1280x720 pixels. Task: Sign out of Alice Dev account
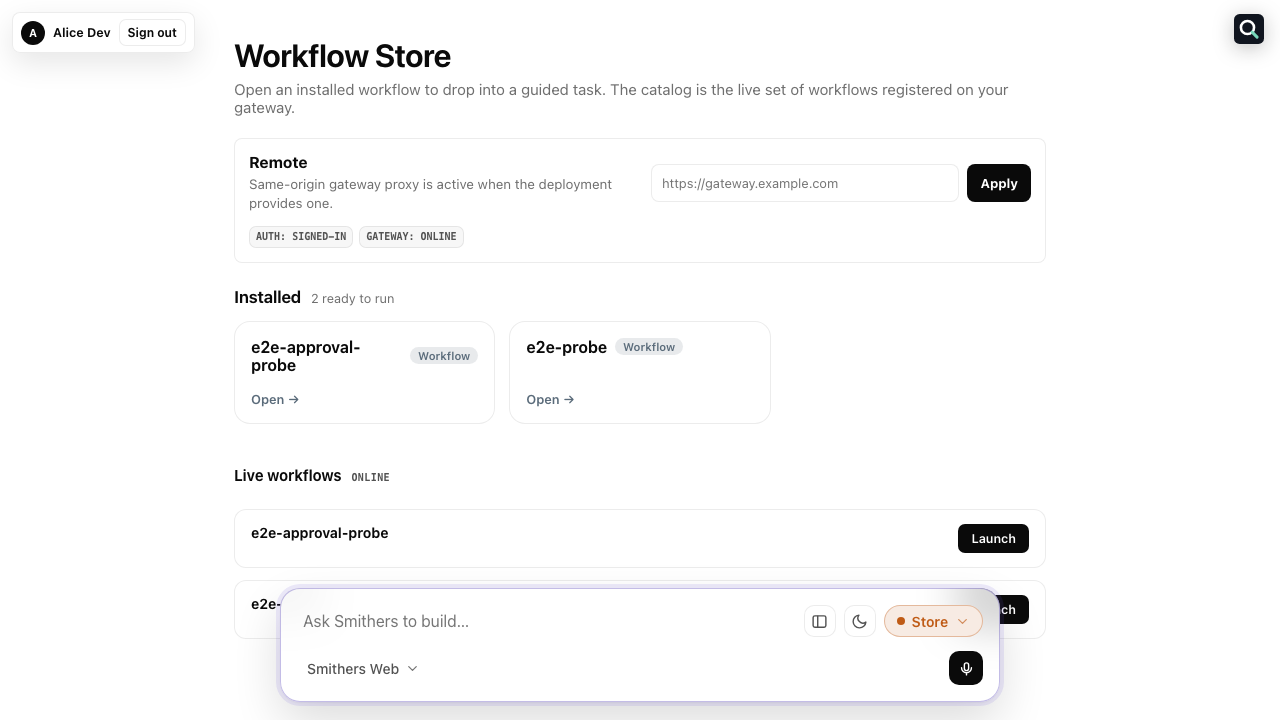coord(152,33)
